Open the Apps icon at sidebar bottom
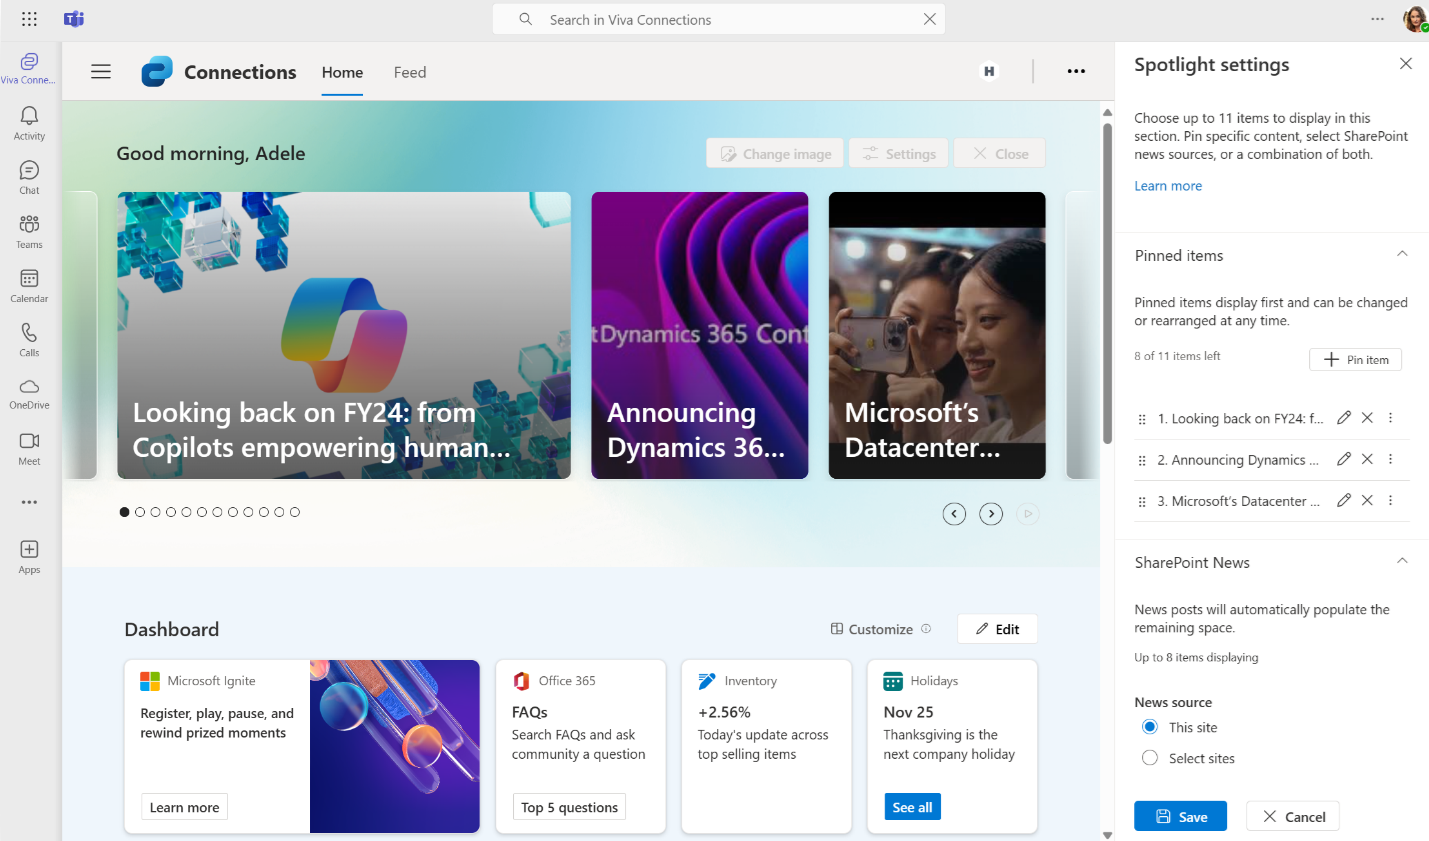The width and height of the screenshot is (1429, 841). 28,556
